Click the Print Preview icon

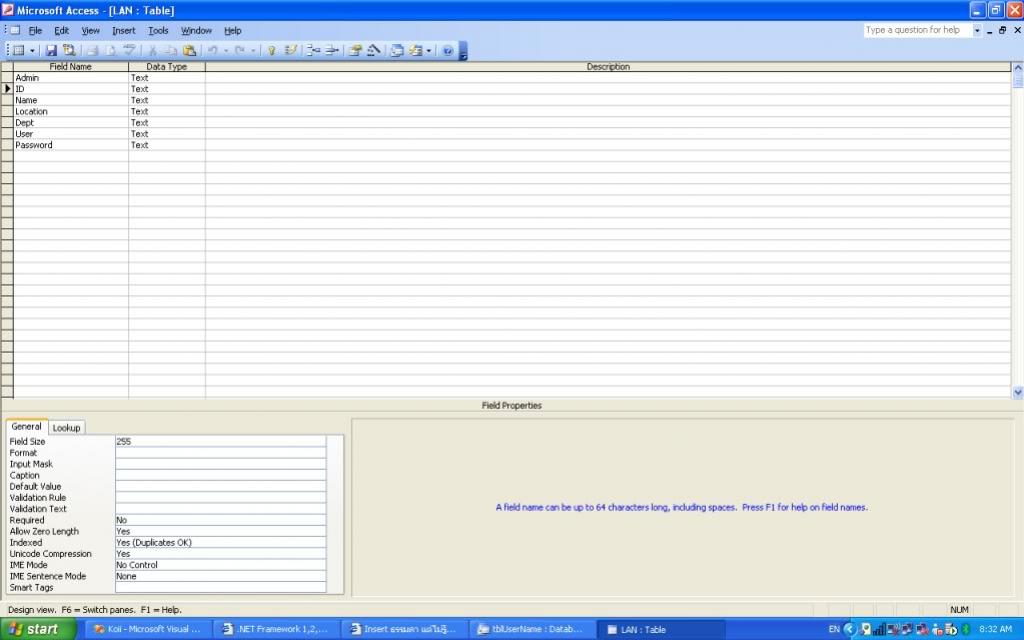pyautogui.click(x=111, y=50)
